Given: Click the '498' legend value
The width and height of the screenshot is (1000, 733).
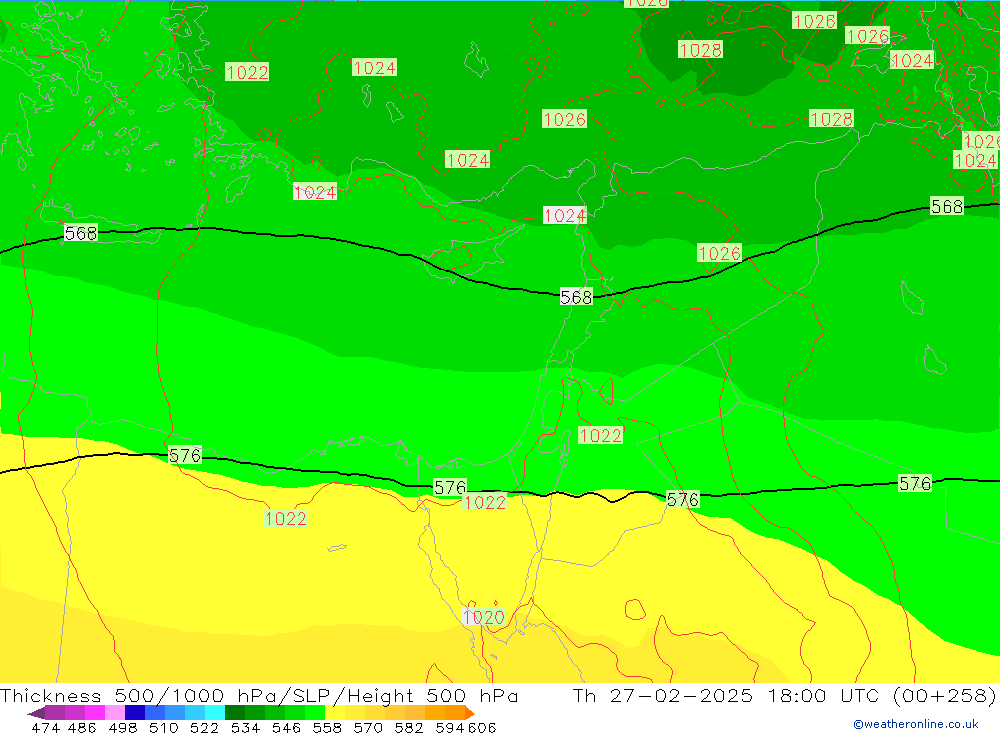Looking at the screenshot, I should click(x=123, y=727).
